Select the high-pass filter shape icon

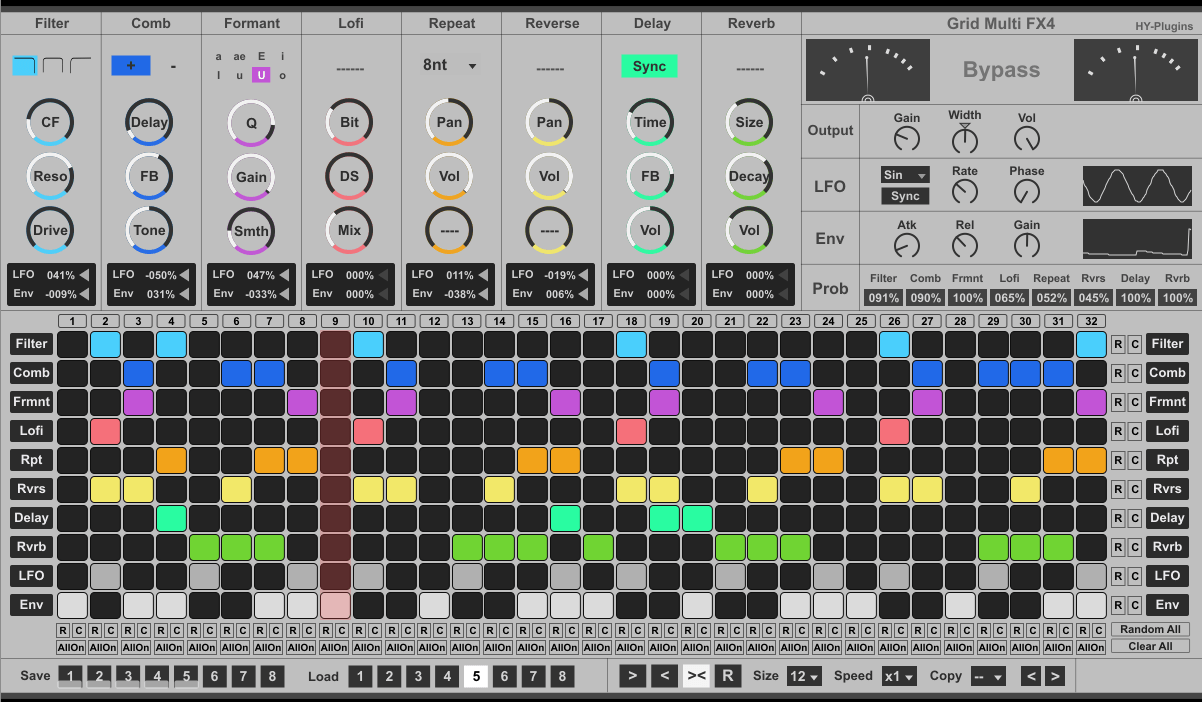80,66
